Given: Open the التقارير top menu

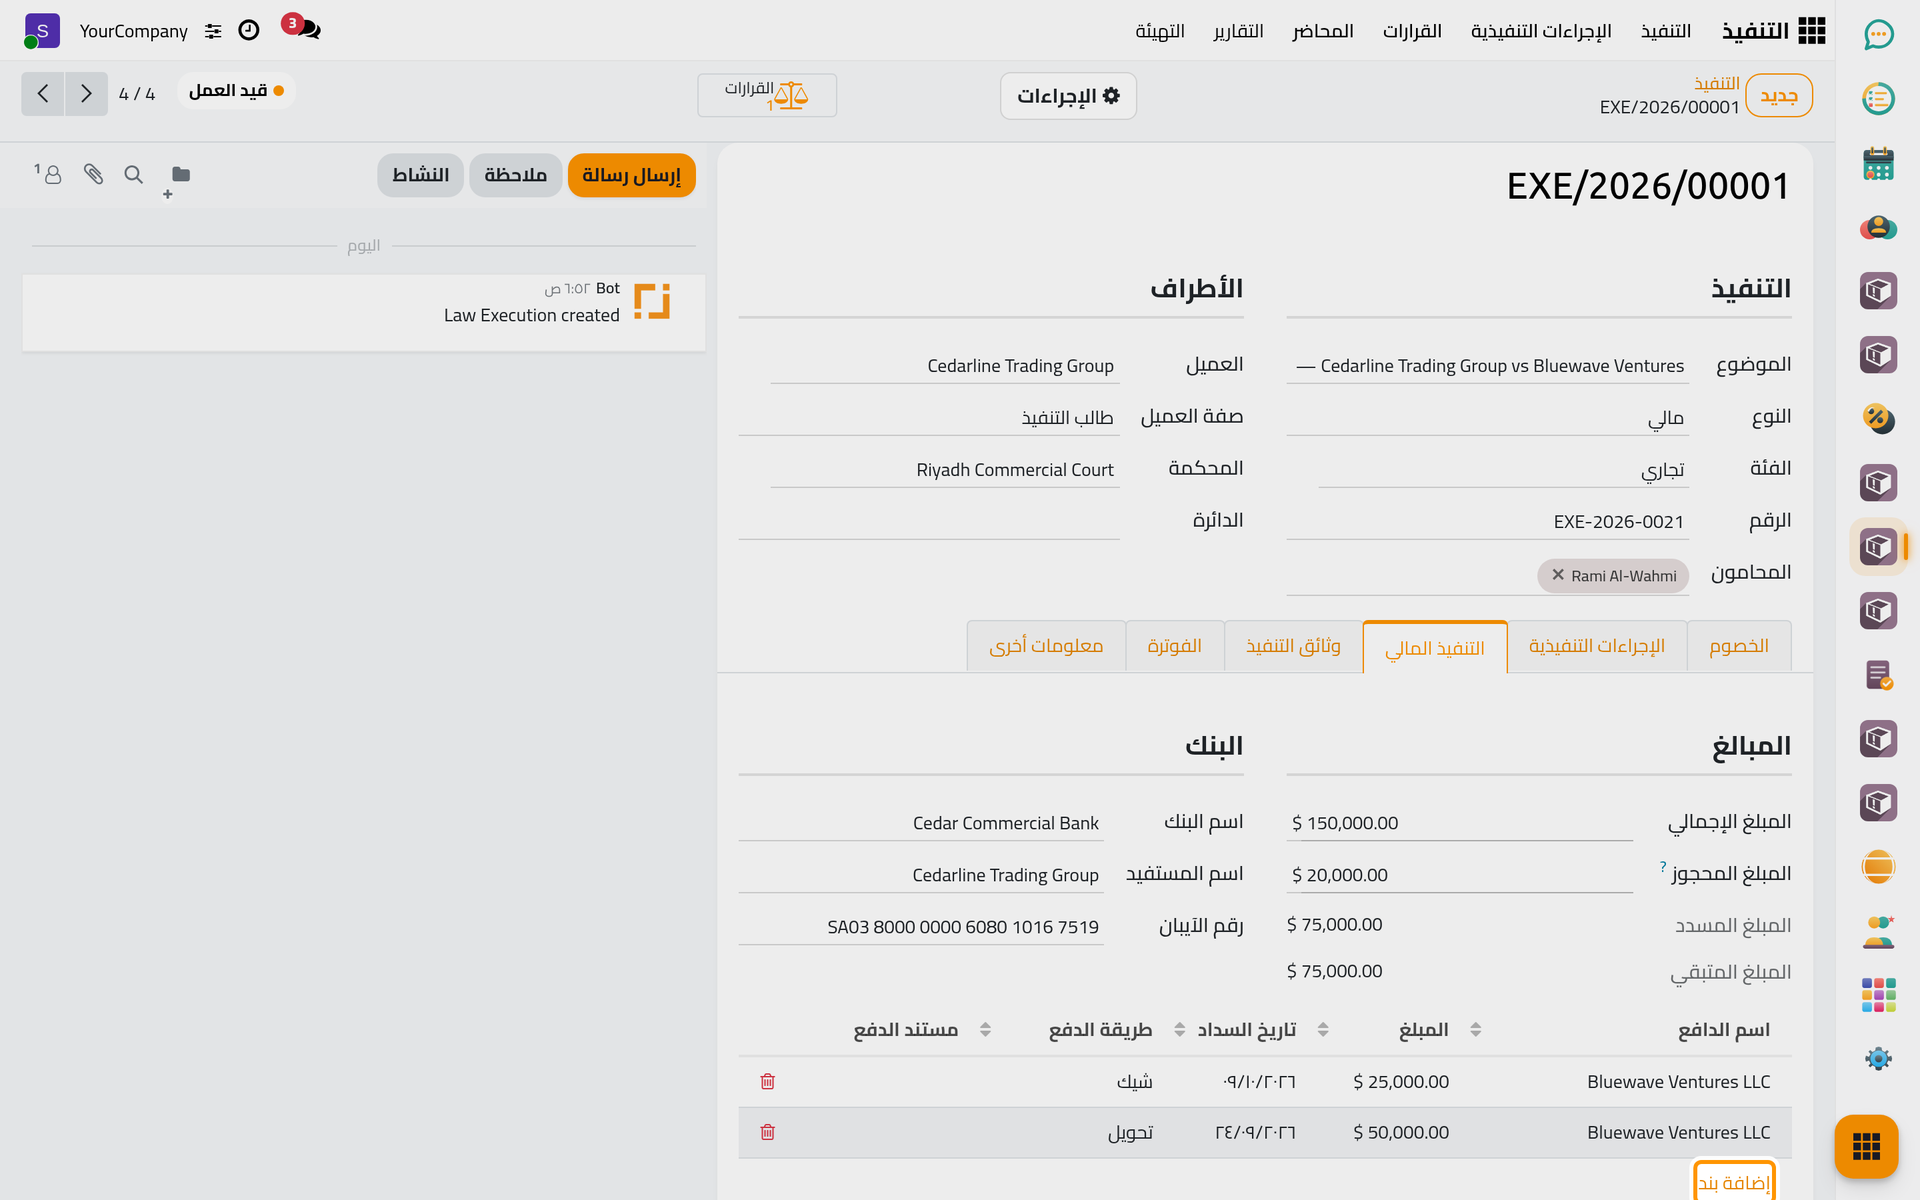Looking at the screenshot, I should click(x=1238, y=31).
